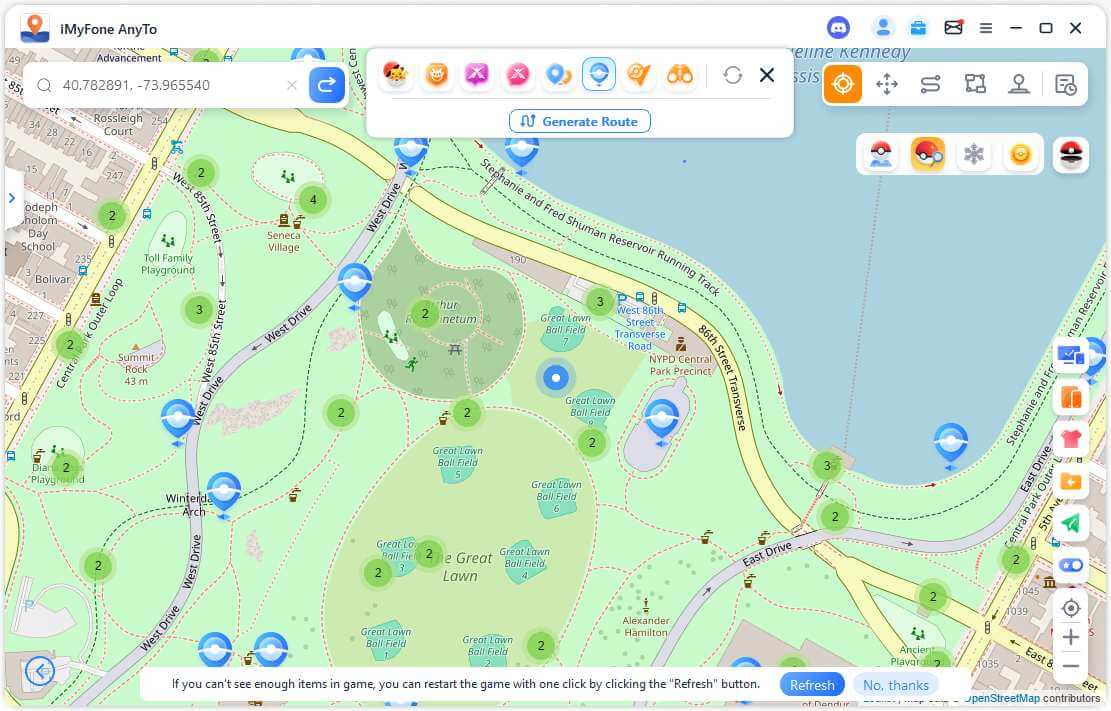Click the Pokéball magnifier search icon
1111x711 pixels.
tap(927, 154)
